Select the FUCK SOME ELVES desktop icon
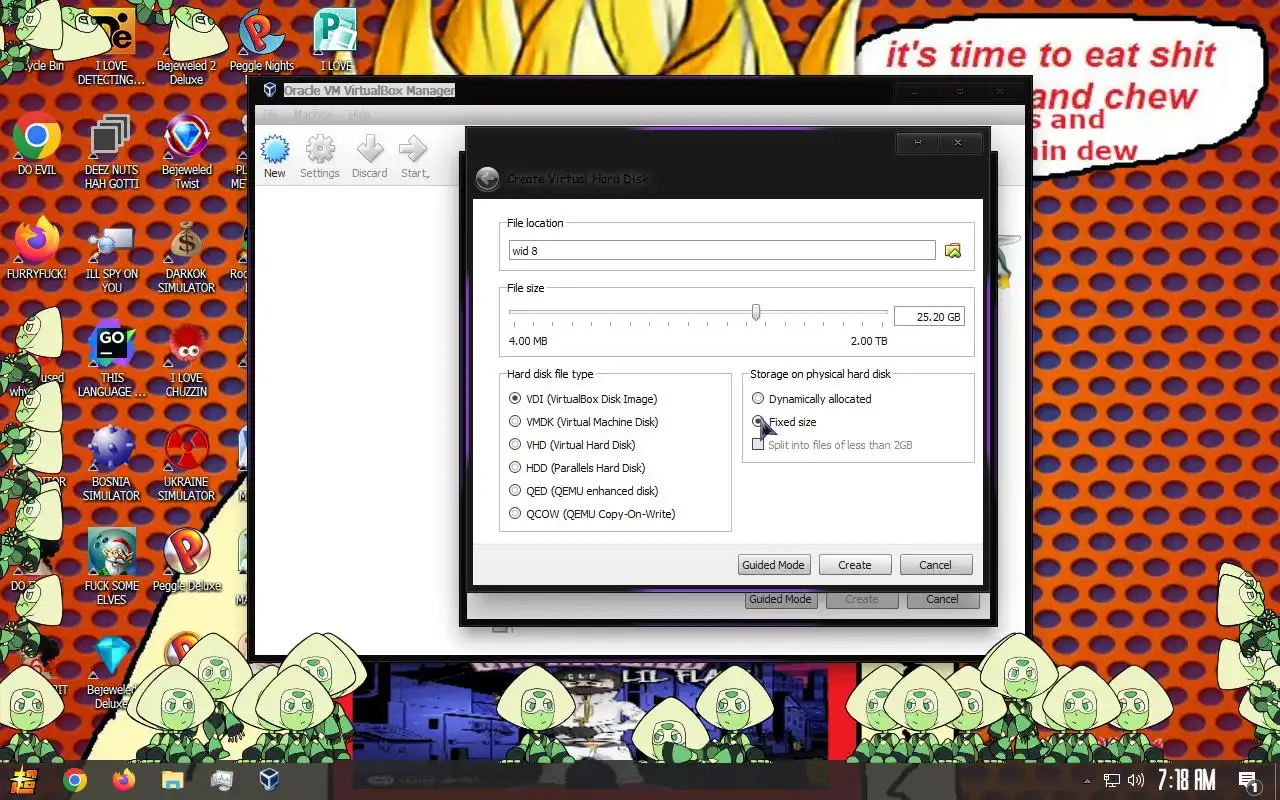Screen dimensions: 1280x800 tap(111, 567)
